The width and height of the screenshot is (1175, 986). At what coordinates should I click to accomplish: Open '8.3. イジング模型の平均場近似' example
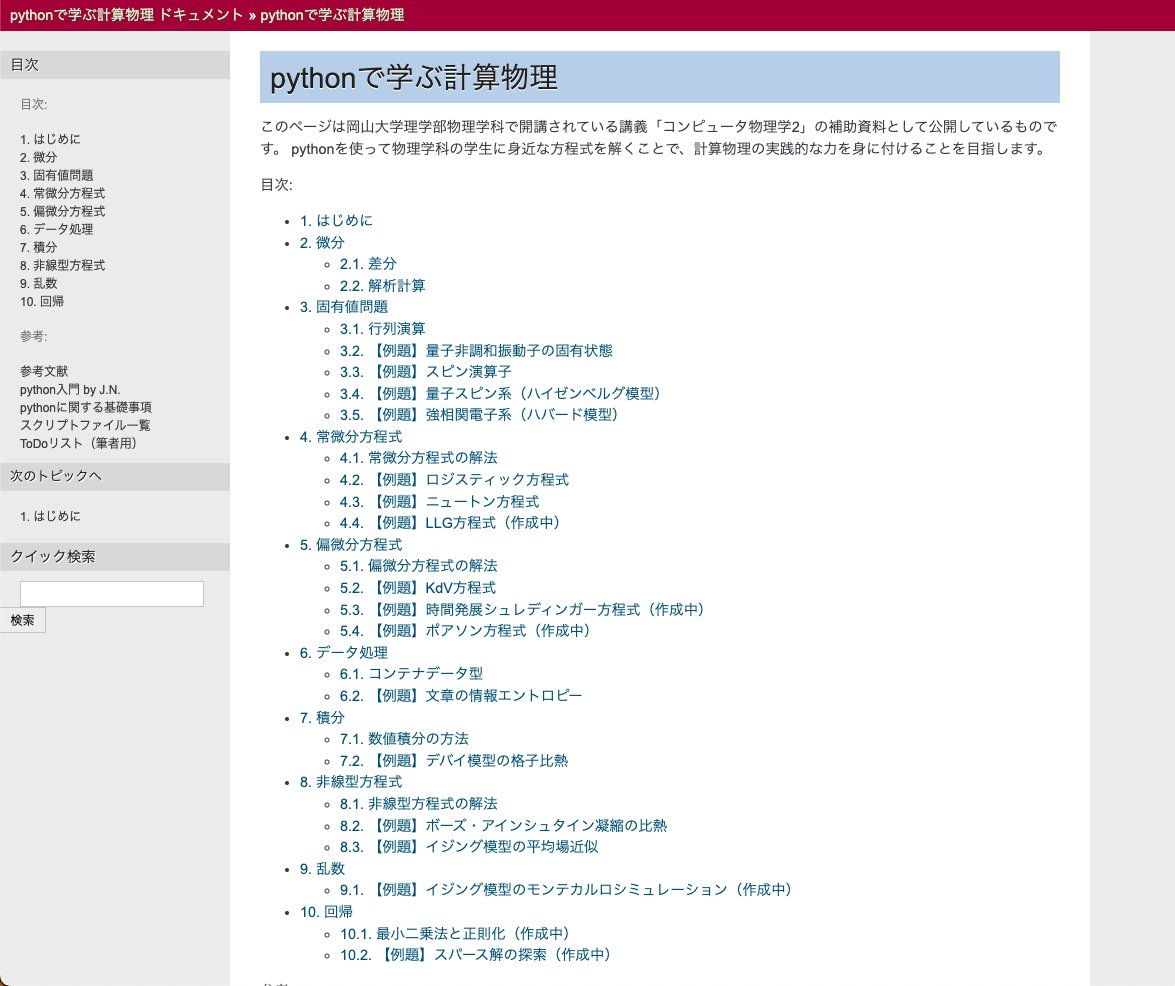469,847
